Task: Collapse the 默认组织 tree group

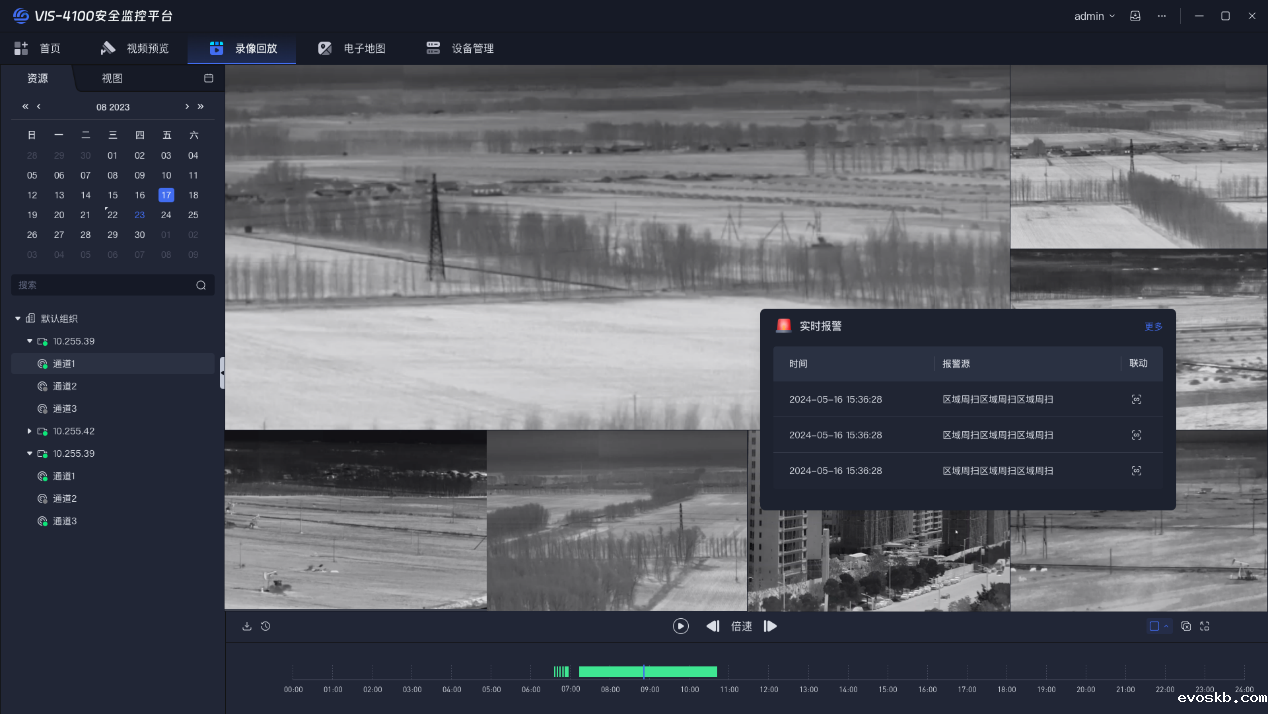Action: point(18,318)
